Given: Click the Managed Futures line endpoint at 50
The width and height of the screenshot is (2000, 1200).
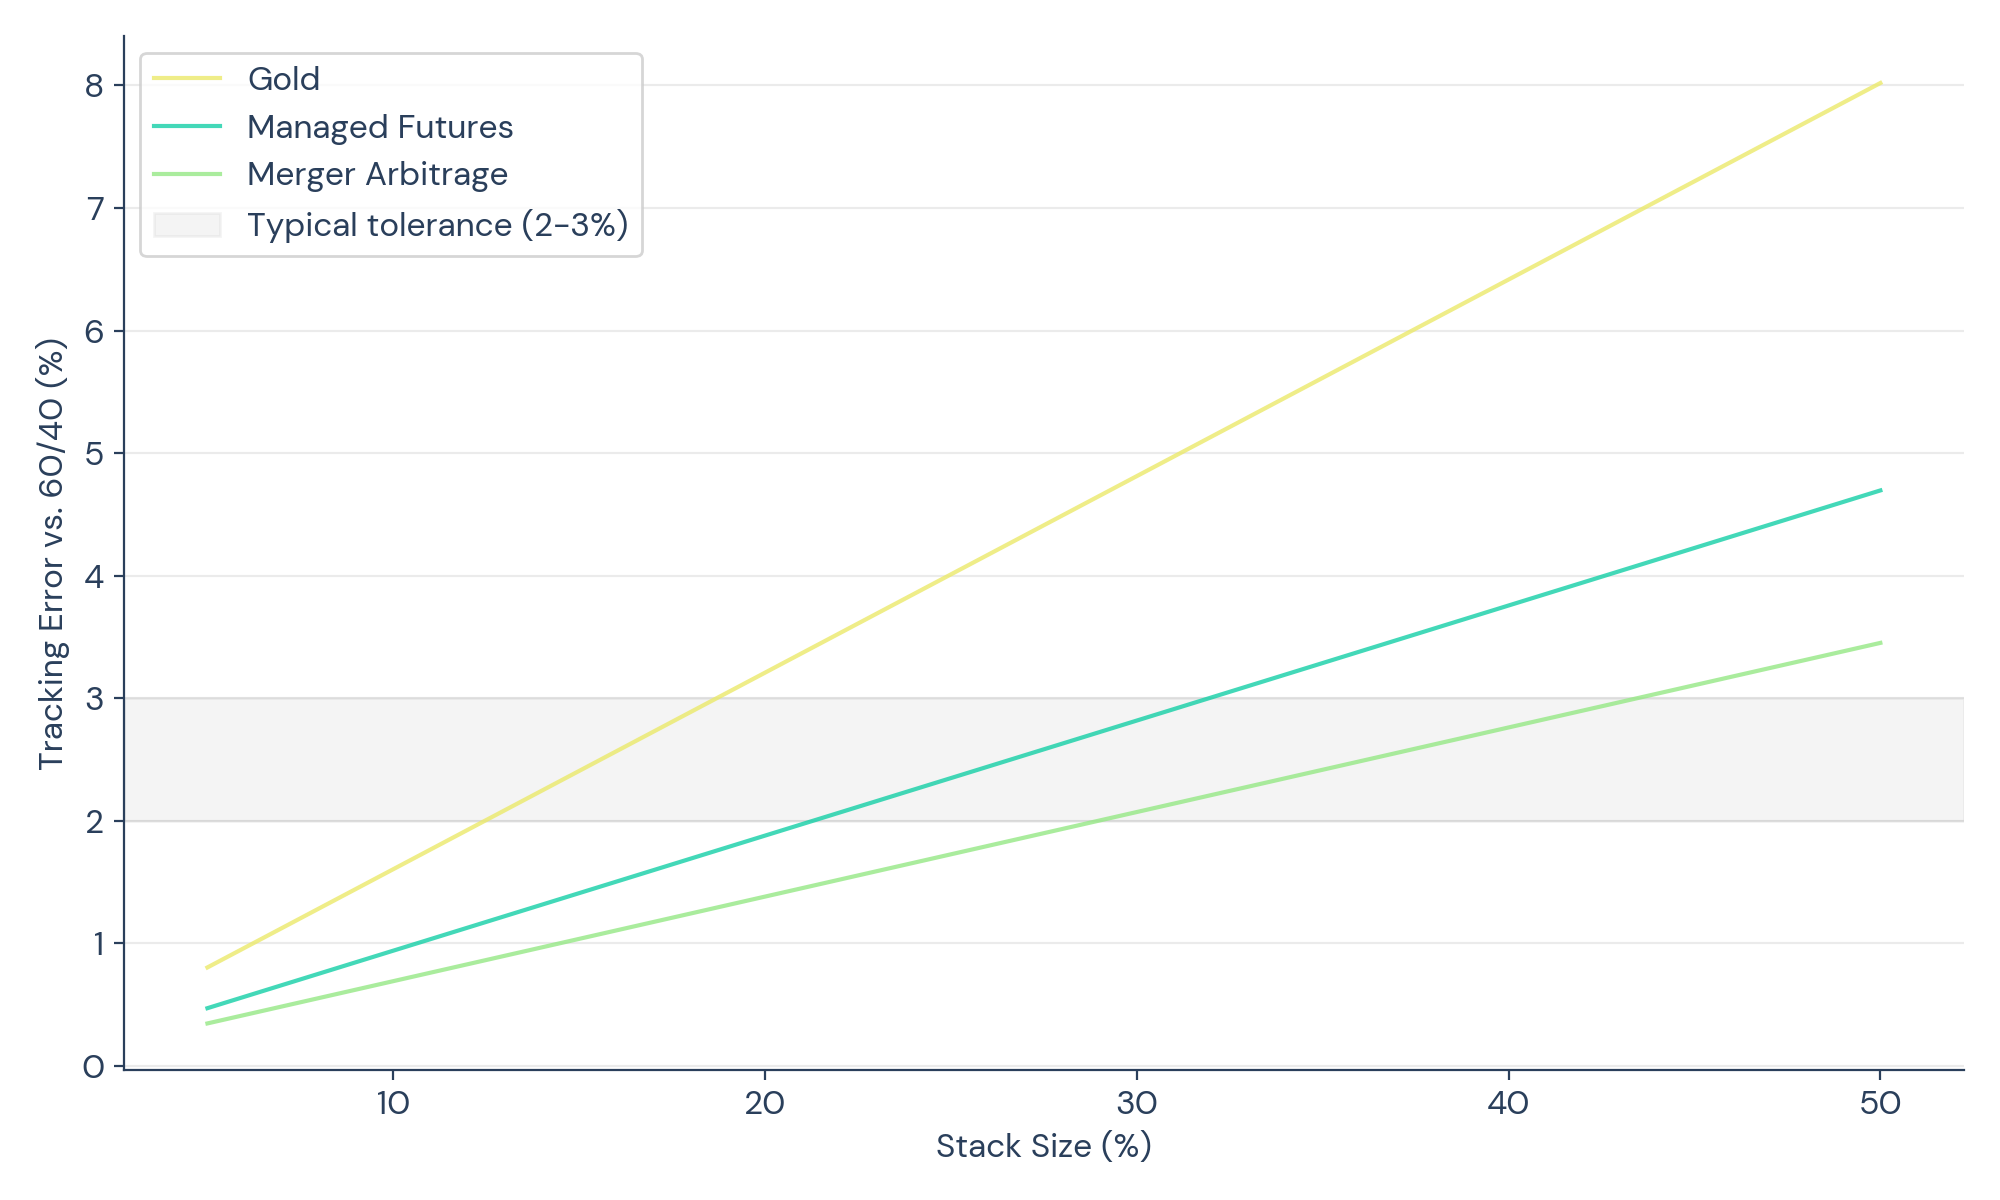Looking at the screenshot, I should pyautogui.click(x=1880, y=490).
